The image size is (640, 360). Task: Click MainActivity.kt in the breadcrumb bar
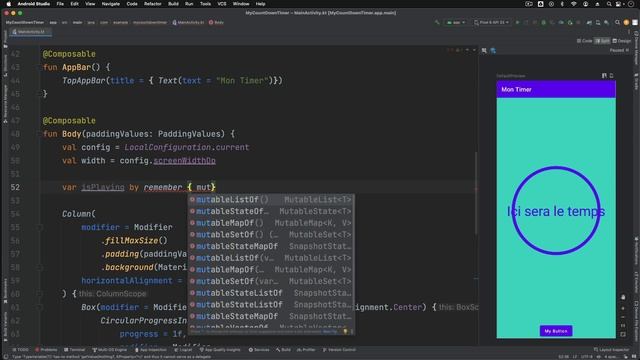click(x=188, y=22)
